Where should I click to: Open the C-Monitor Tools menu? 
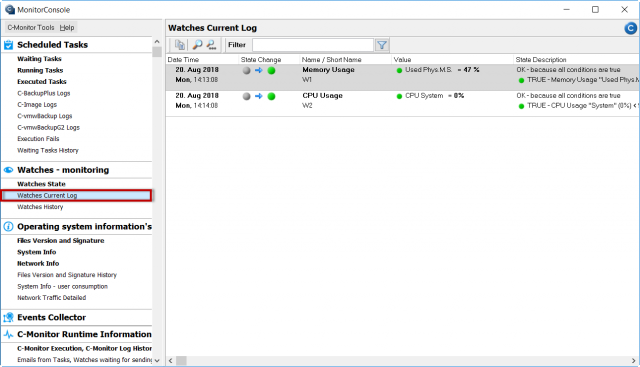coord(31,27)
